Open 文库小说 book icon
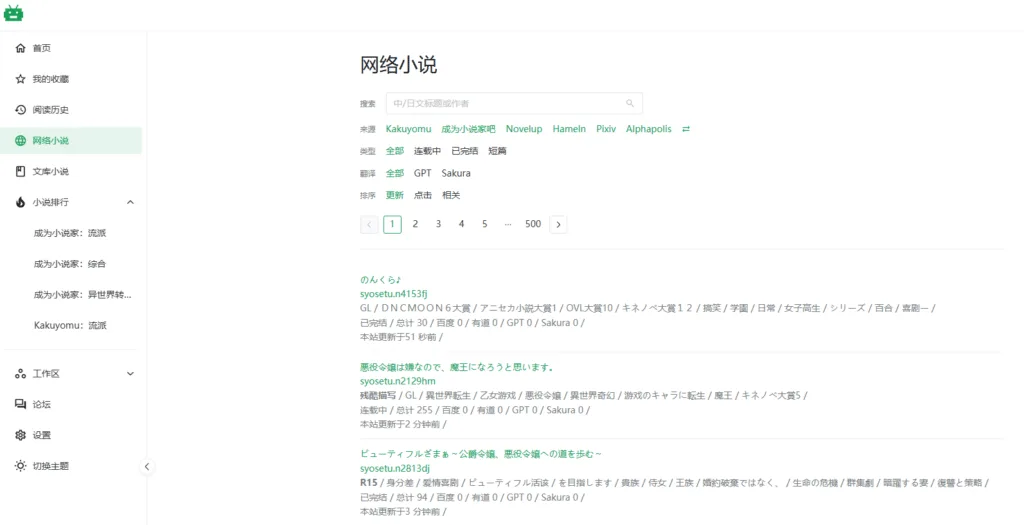 coord(21,172)
